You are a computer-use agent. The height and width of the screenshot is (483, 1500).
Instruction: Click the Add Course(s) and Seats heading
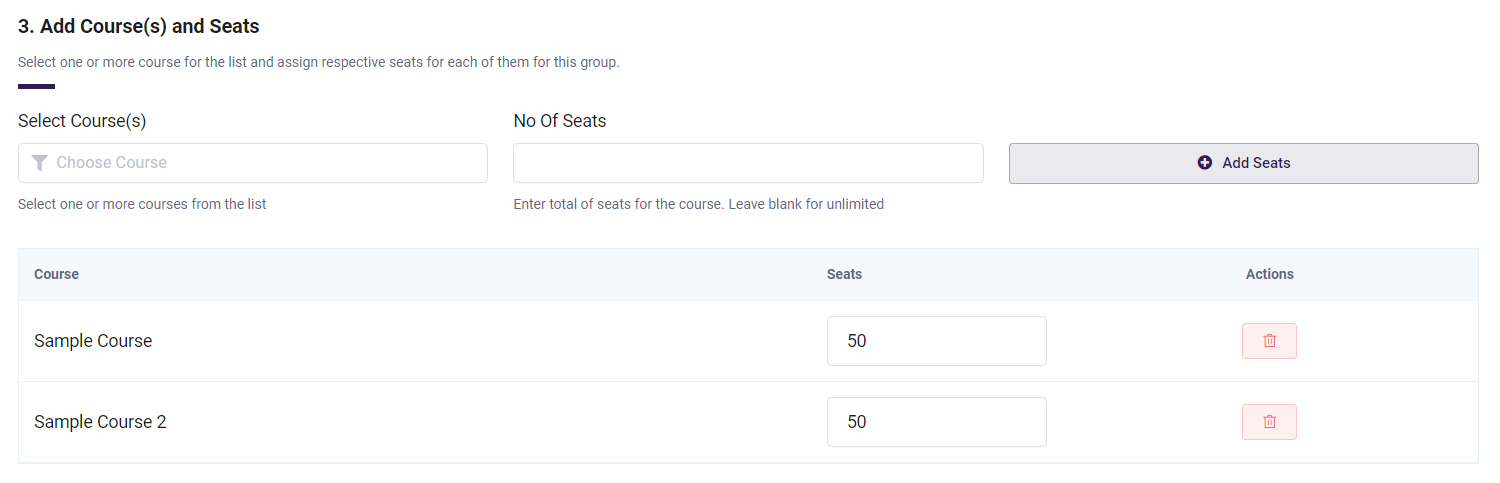click(139, 26)
